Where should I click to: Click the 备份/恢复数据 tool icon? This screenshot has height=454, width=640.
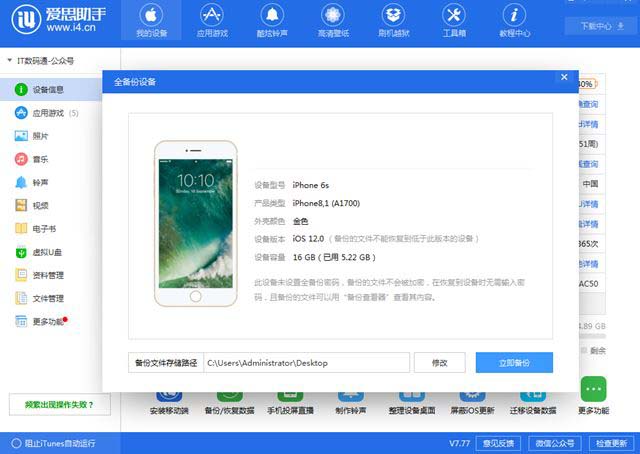pyautogui.click(x=229, y=402)
